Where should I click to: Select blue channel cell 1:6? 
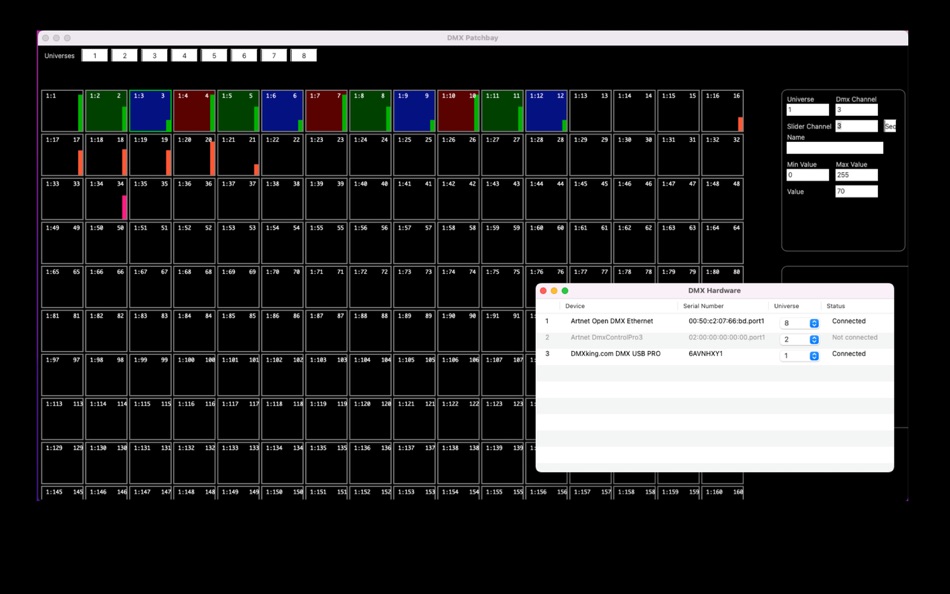282,111
